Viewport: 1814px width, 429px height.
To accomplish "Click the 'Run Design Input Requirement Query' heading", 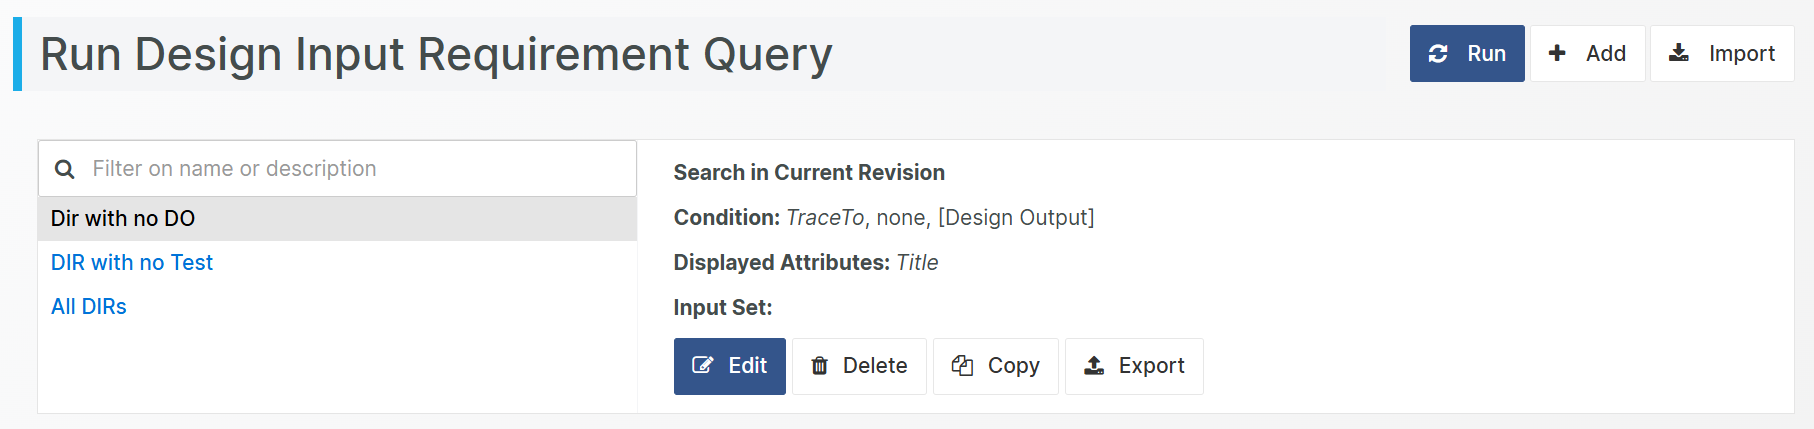I will (x=436, y=54).
